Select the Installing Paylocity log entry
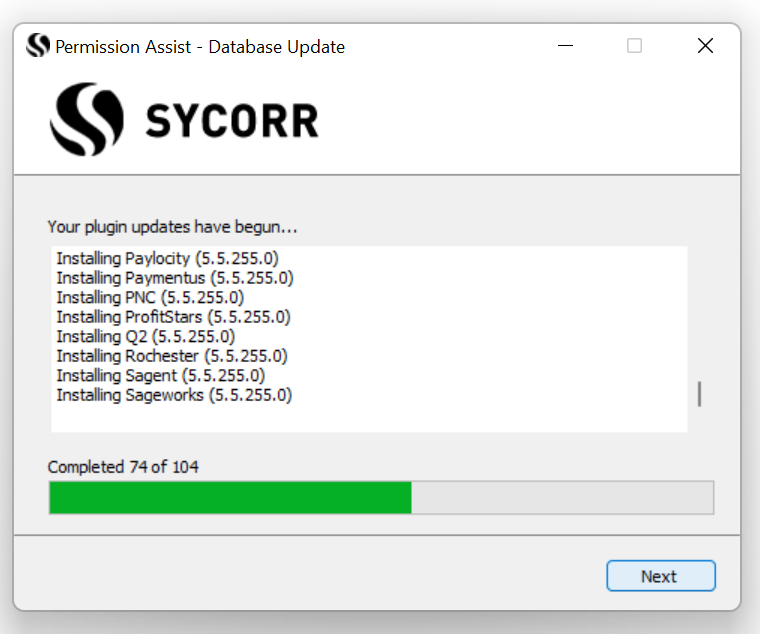Screen dimensions: 760x634 [167, 258]
